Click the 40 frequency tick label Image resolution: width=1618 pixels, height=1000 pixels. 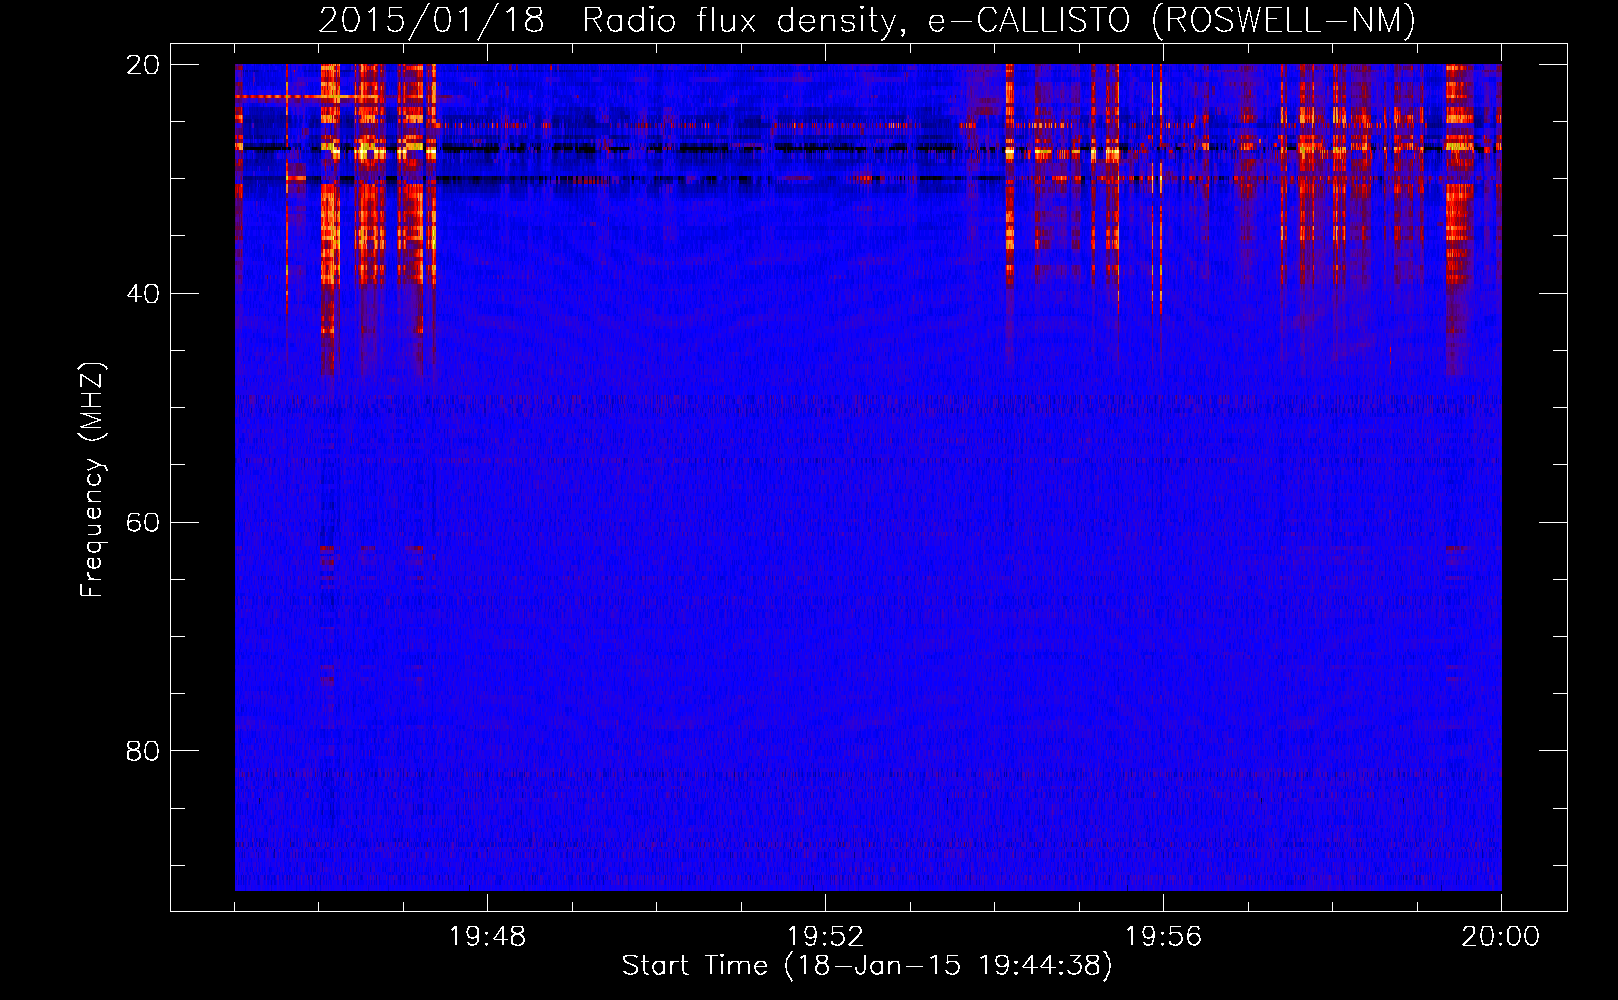coord(143,294)
